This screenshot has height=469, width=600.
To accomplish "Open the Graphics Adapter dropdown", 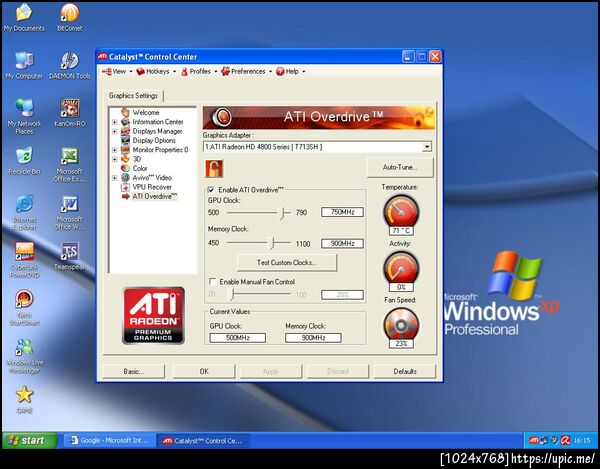I will pos(427,147).
